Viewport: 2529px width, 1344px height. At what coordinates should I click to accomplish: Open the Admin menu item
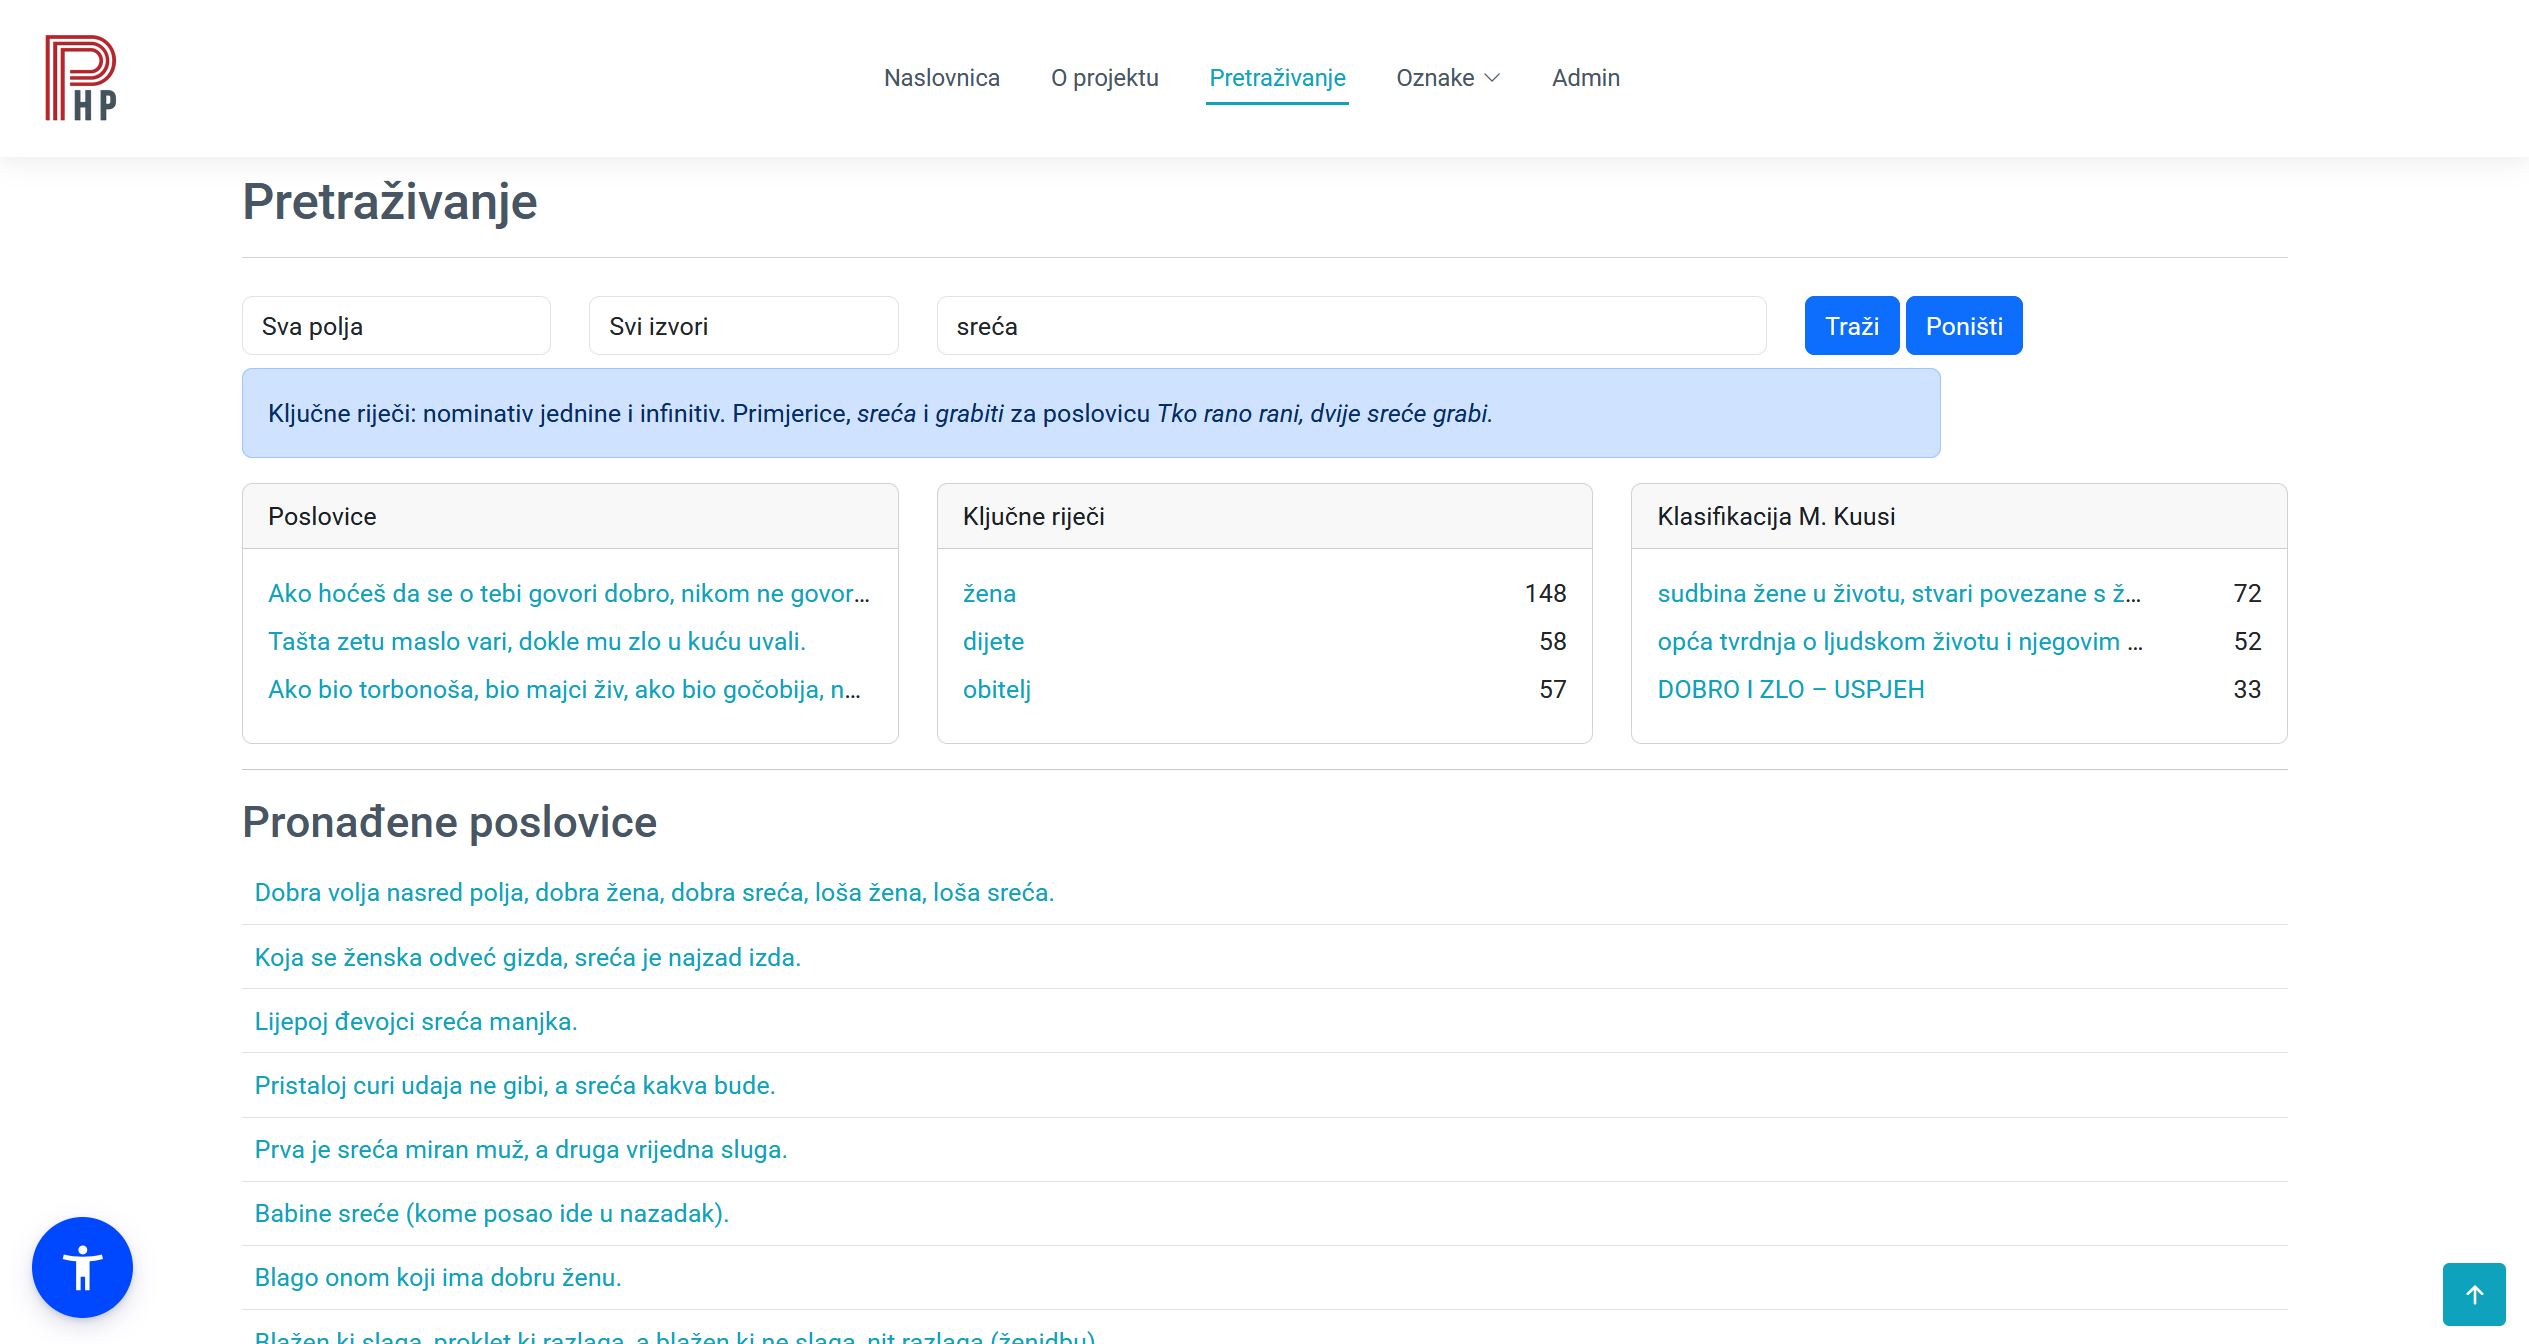click(x=1585, y=78)
